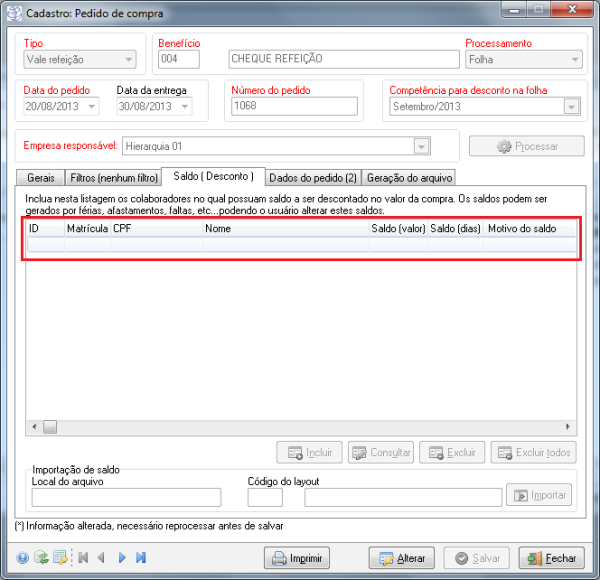Click the table edit icon with pencil

click(60, 558)
